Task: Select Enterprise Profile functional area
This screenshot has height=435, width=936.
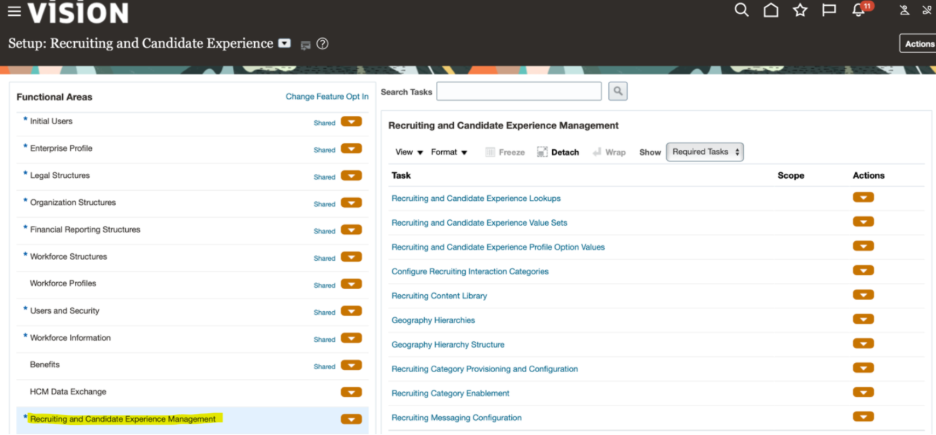Action: pos(61,148)
